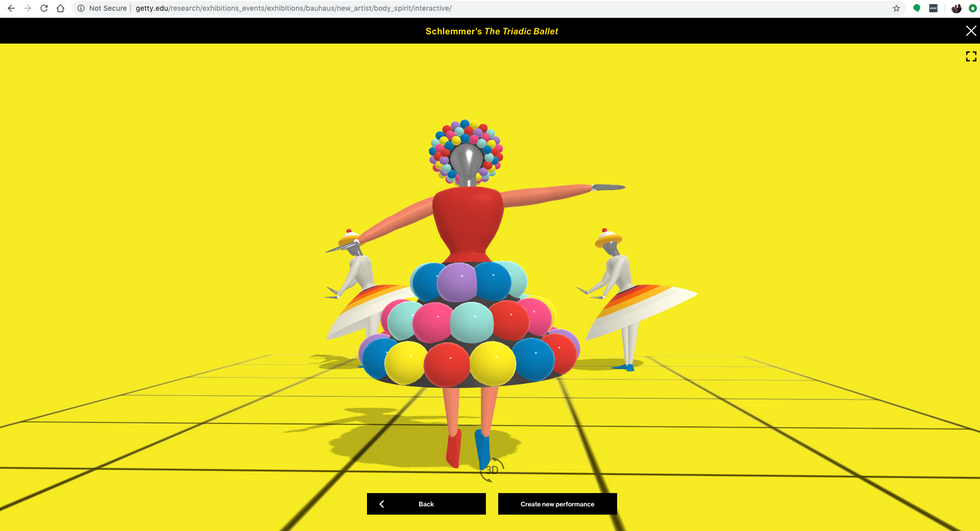Click the colorful ball headdress of central dancer
Viewport: 980px width, 531px height.
tap(466, 152)
